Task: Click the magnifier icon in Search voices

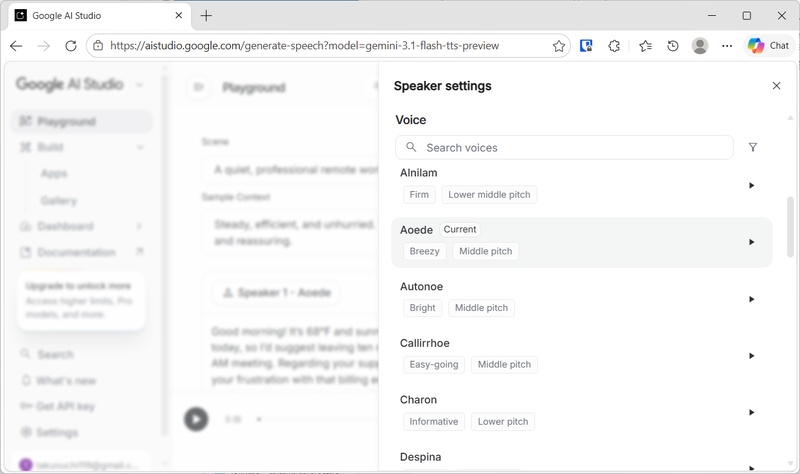Action: 411,147
